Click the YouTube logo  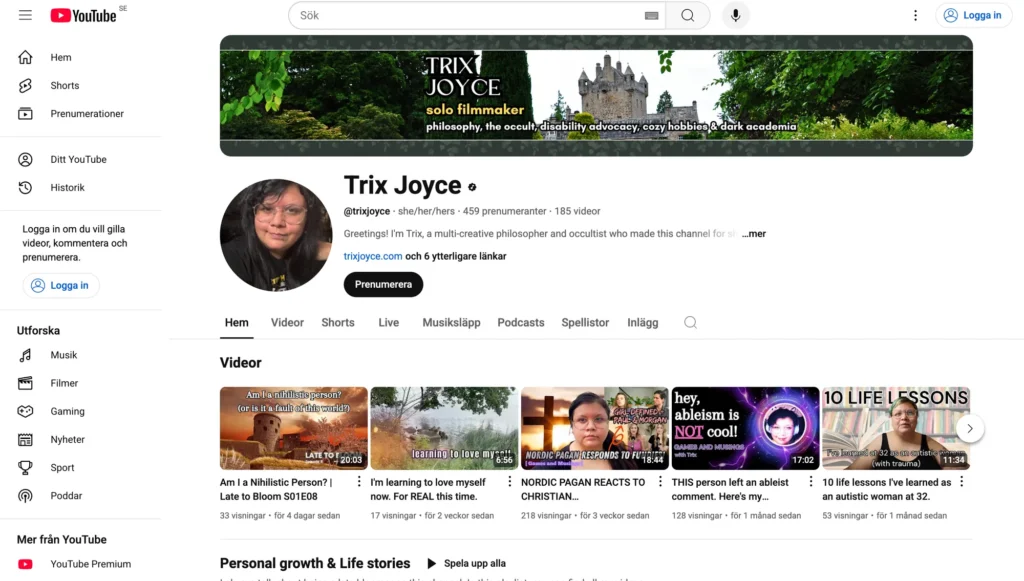[84, 15]
